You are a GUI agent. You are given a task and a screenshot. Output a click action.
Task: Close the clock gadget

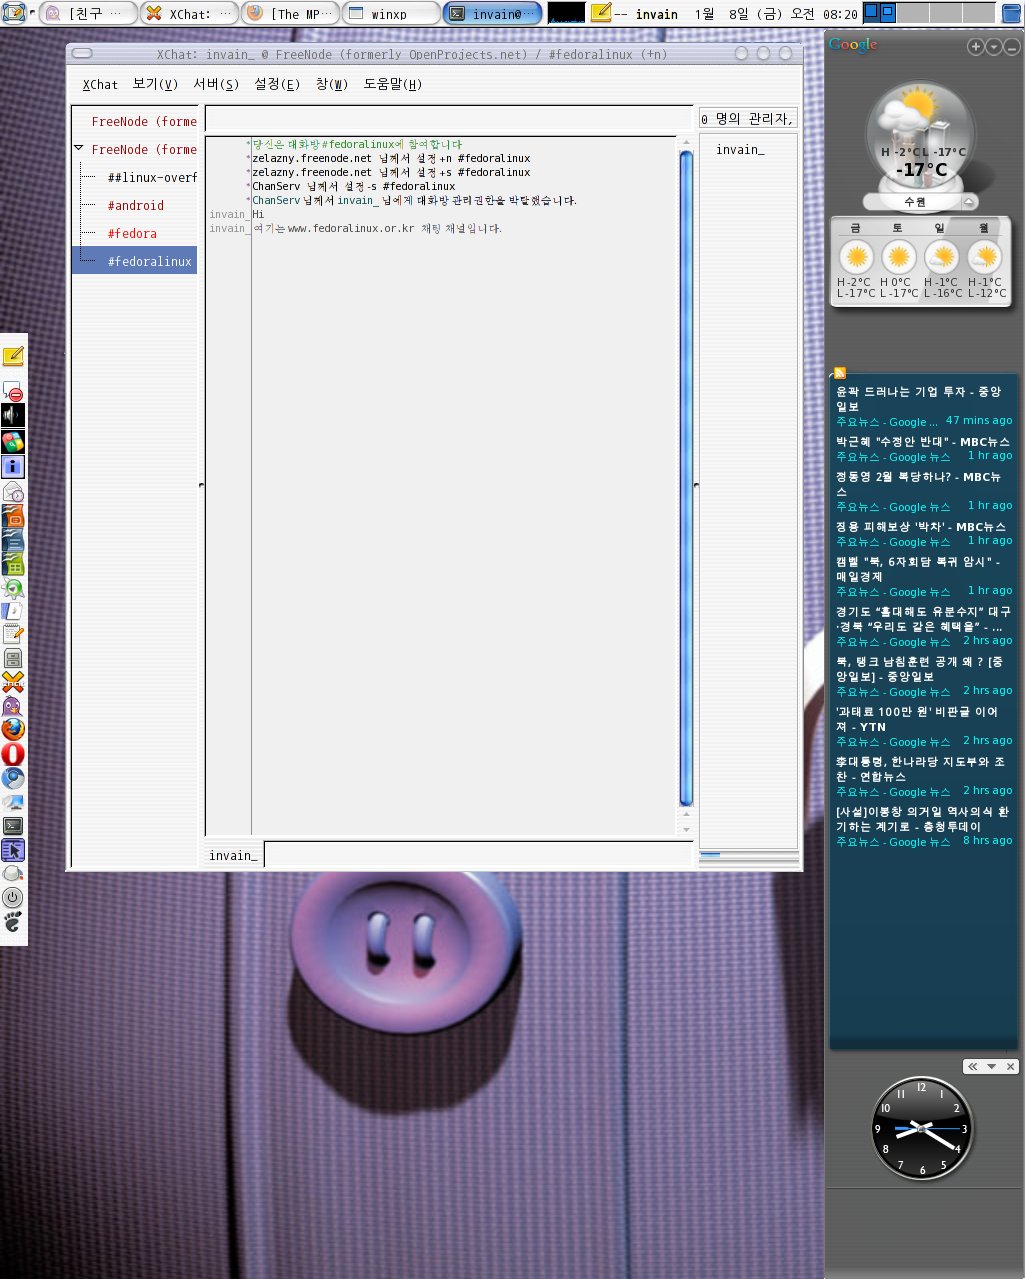(1011, 1067)
